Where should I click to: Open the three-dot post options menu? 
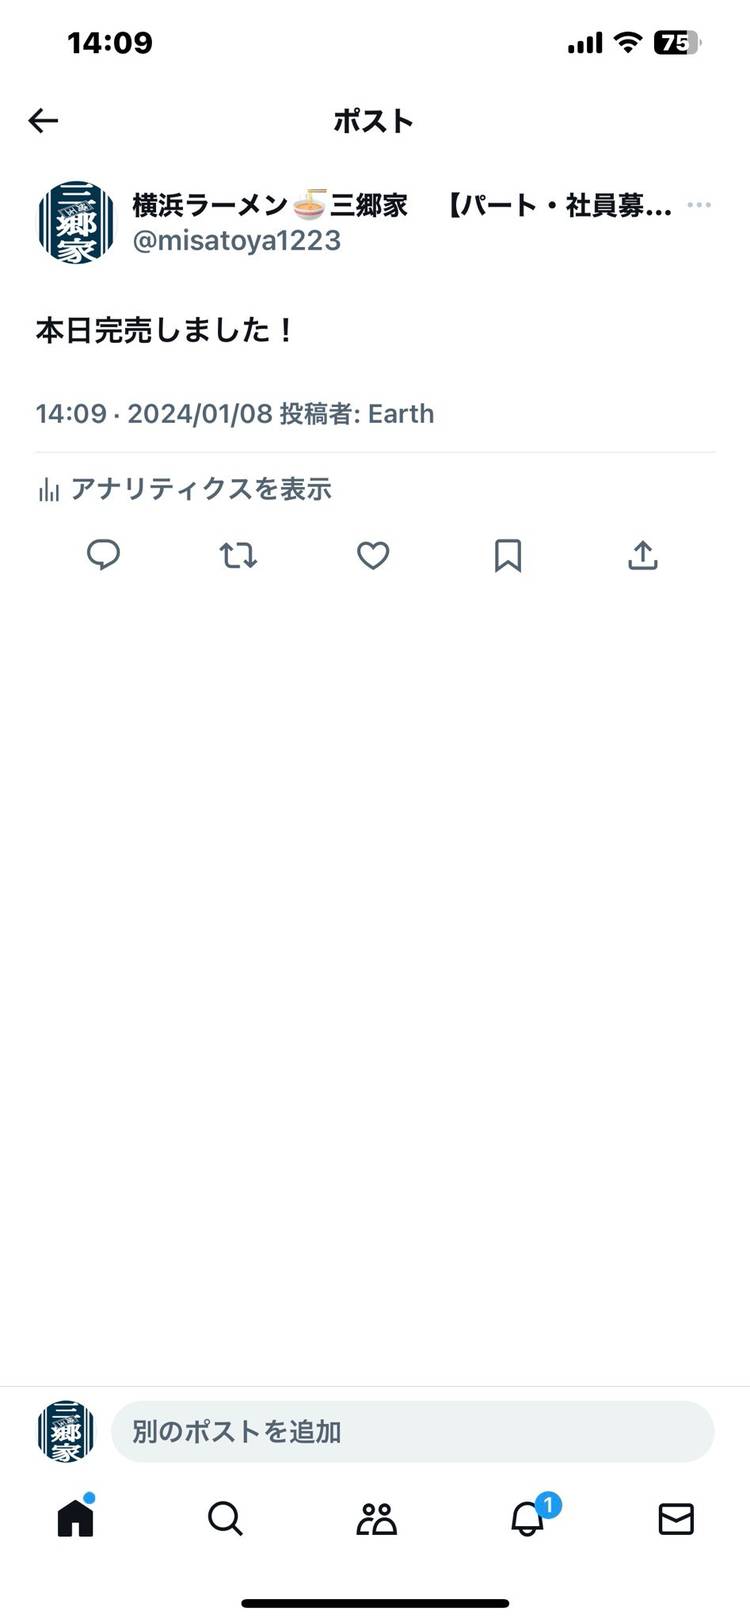[699, 205]
